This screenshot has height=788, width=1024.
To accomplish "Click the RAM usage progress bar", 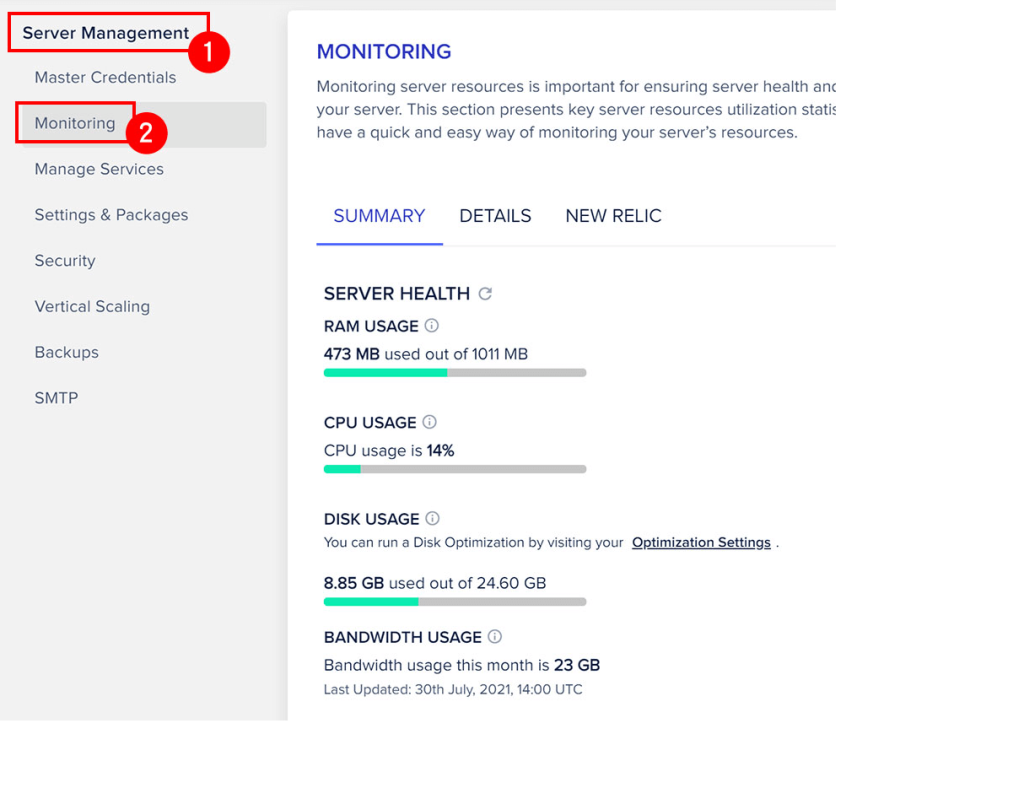I will [455, 373].
